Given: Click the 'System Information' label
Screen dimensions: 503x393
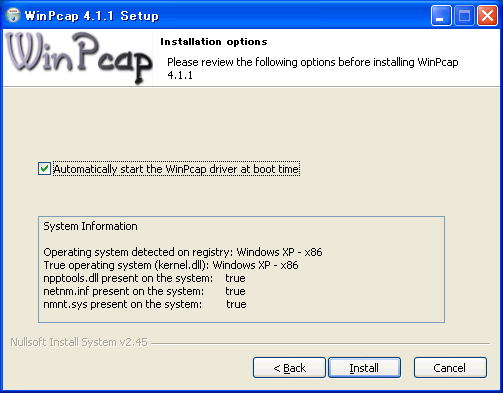Looking at the screenshot, I should (90, 226).
